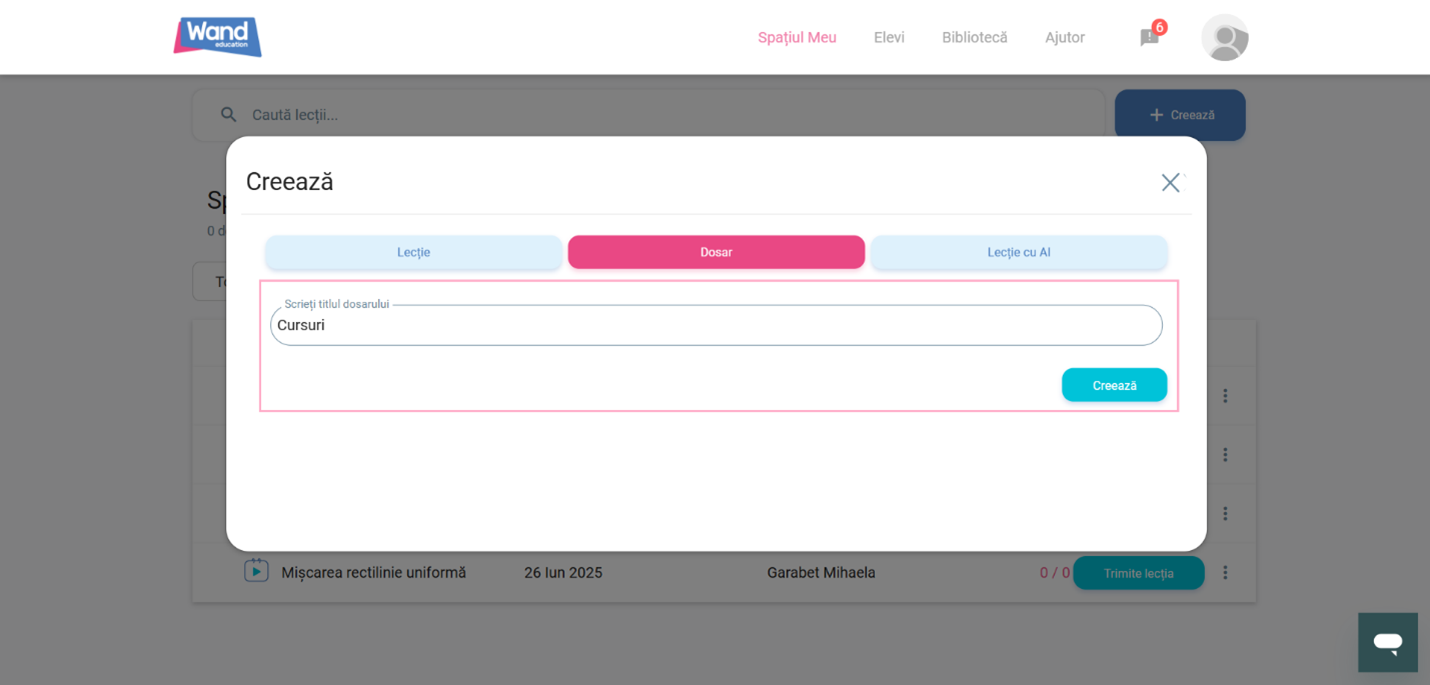Open the Bibliotecă section
Screen dimensions: 1430x685
coord(974,38)
